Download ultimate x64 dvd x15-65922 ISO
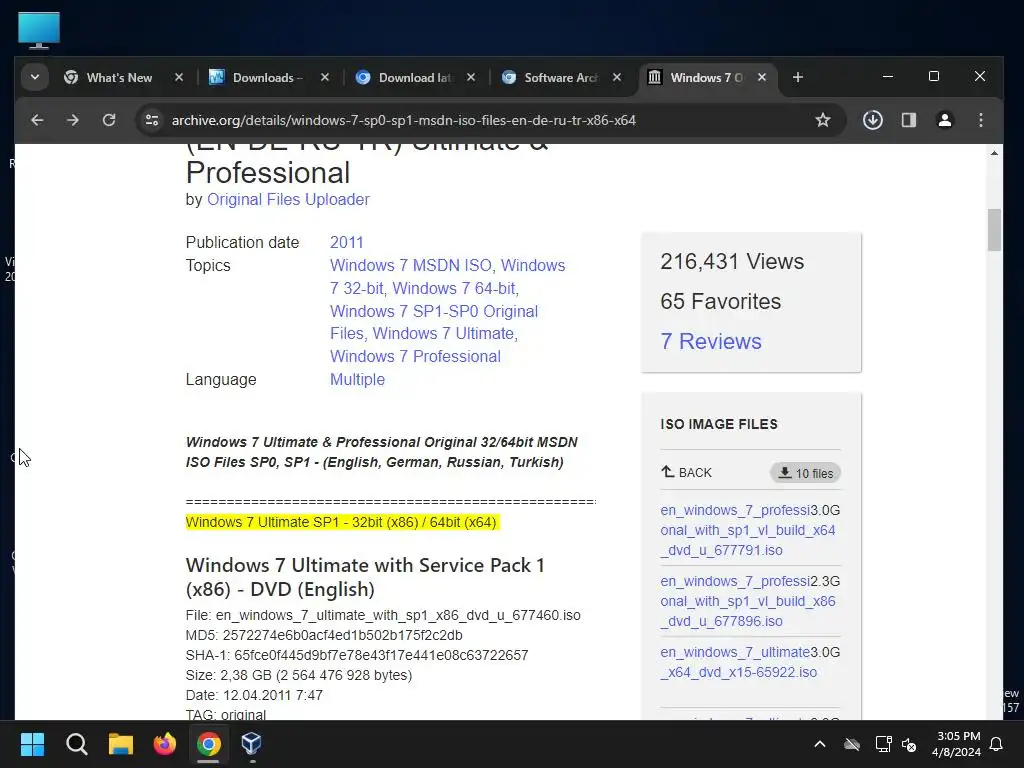 739,662
